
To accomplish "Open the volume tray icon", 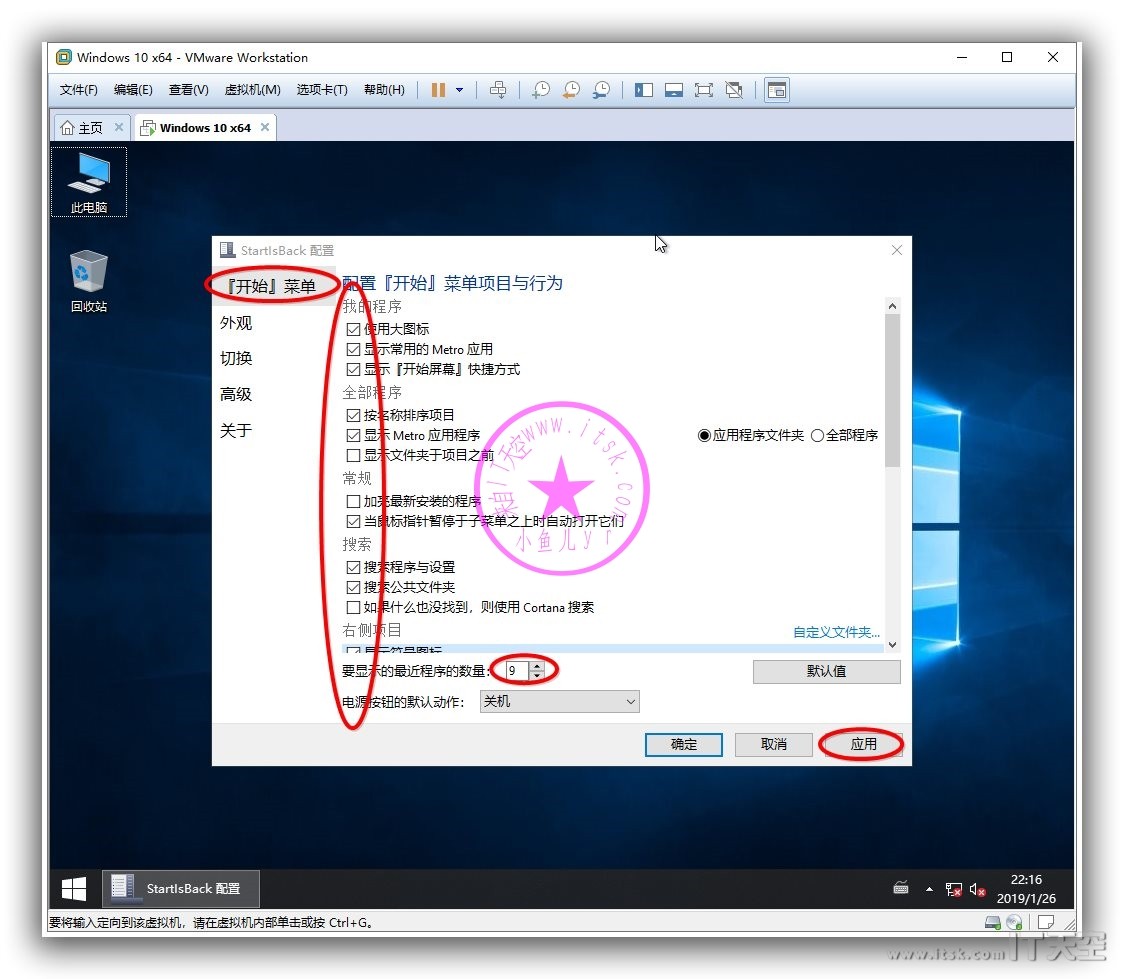I will coord(977,889).
